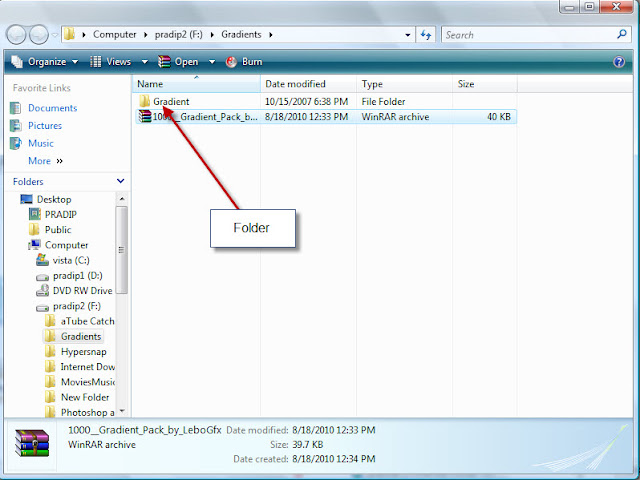640x480 pixels.
Task: Select pradip2 (F:) in folder tree
Action: [77, 306]
